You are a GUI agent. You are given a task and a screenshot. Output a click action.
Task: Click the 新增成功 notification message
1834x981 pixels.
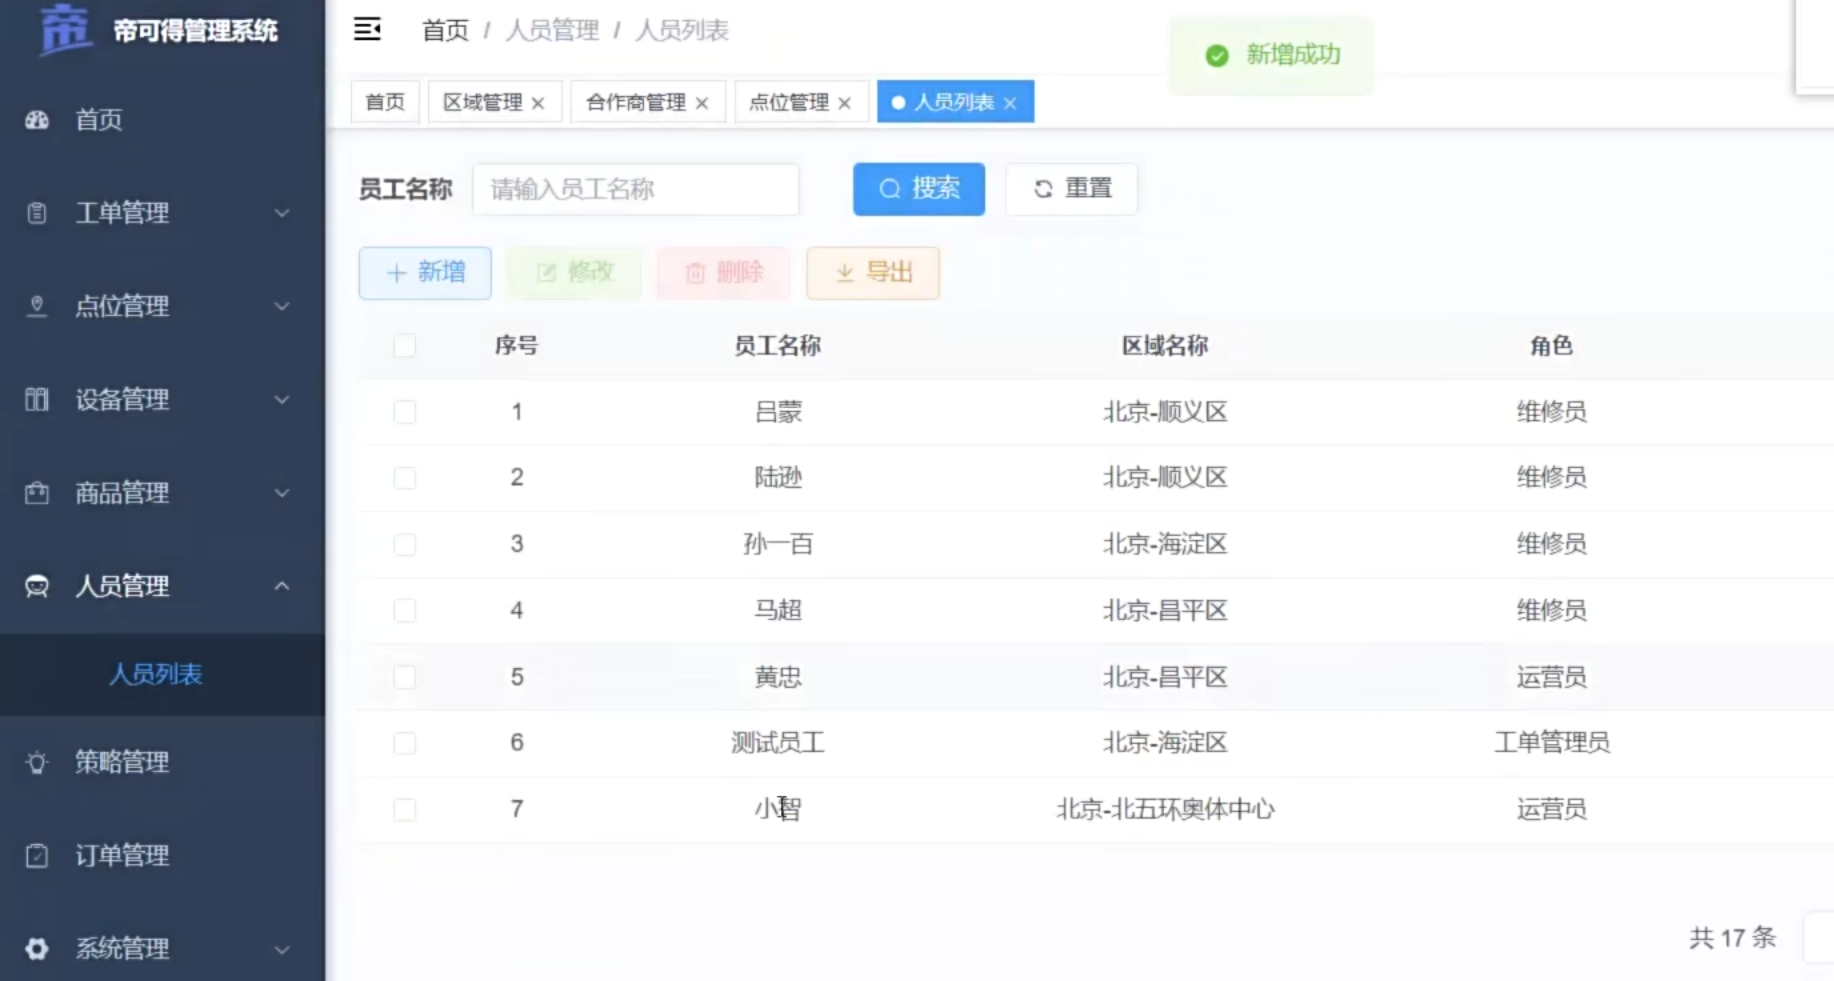[x=1293, y=55]
